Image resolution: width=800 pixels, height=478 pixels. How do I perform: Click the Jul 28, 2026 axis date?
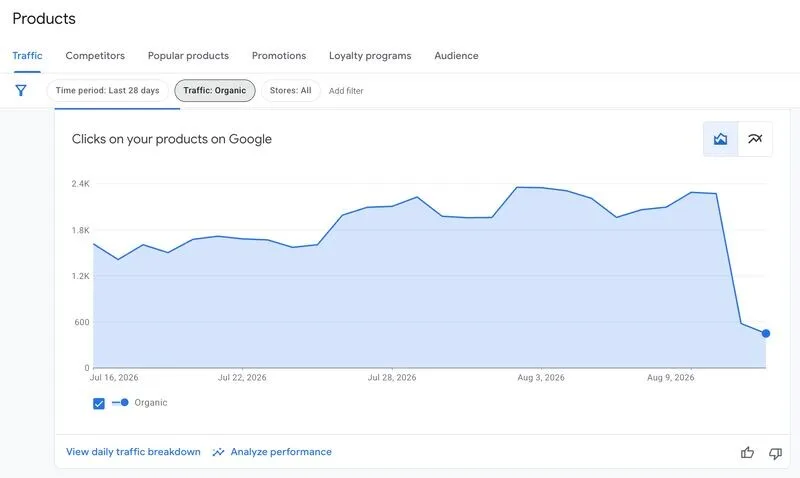pos(392,378)
